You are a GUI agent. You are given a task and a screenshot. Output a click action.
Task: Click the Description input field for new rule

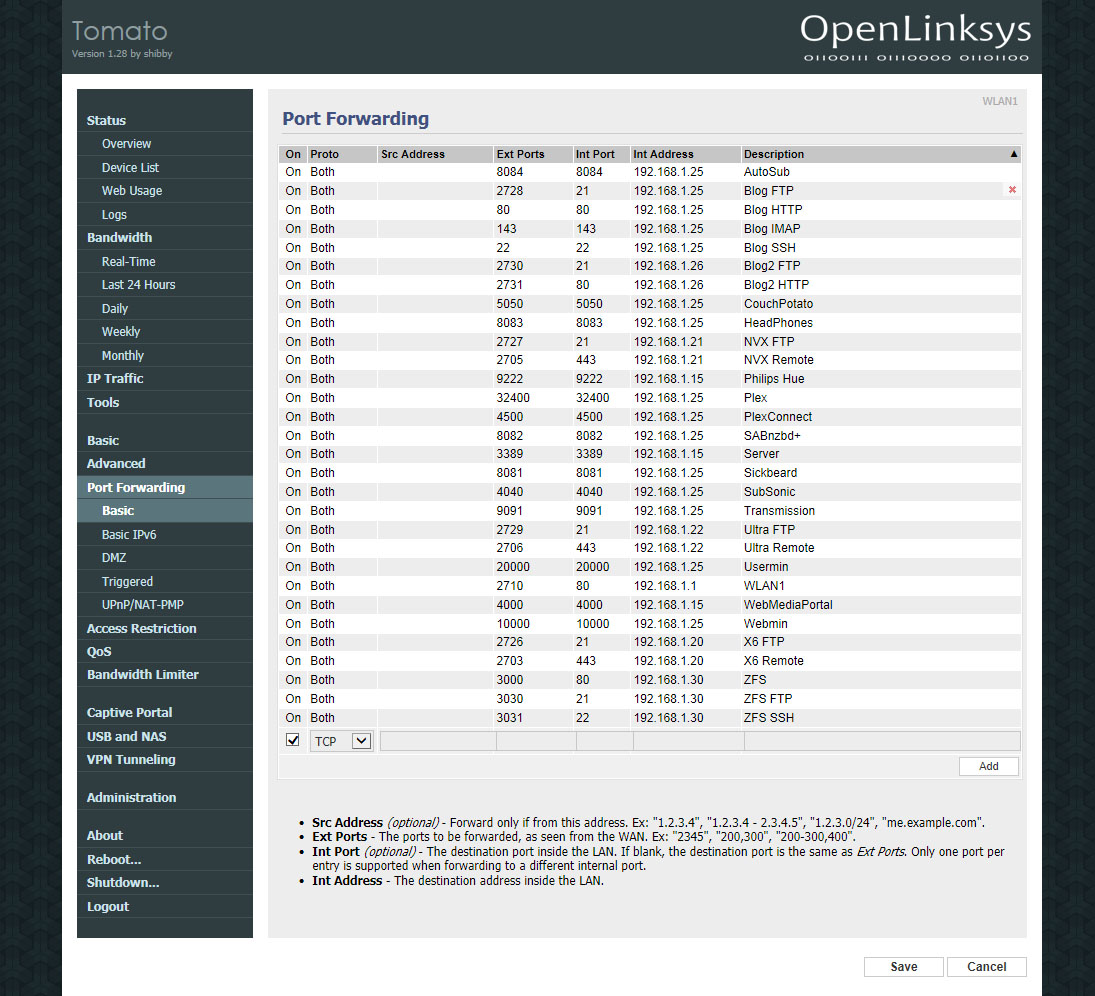click(x=881, y=741)
